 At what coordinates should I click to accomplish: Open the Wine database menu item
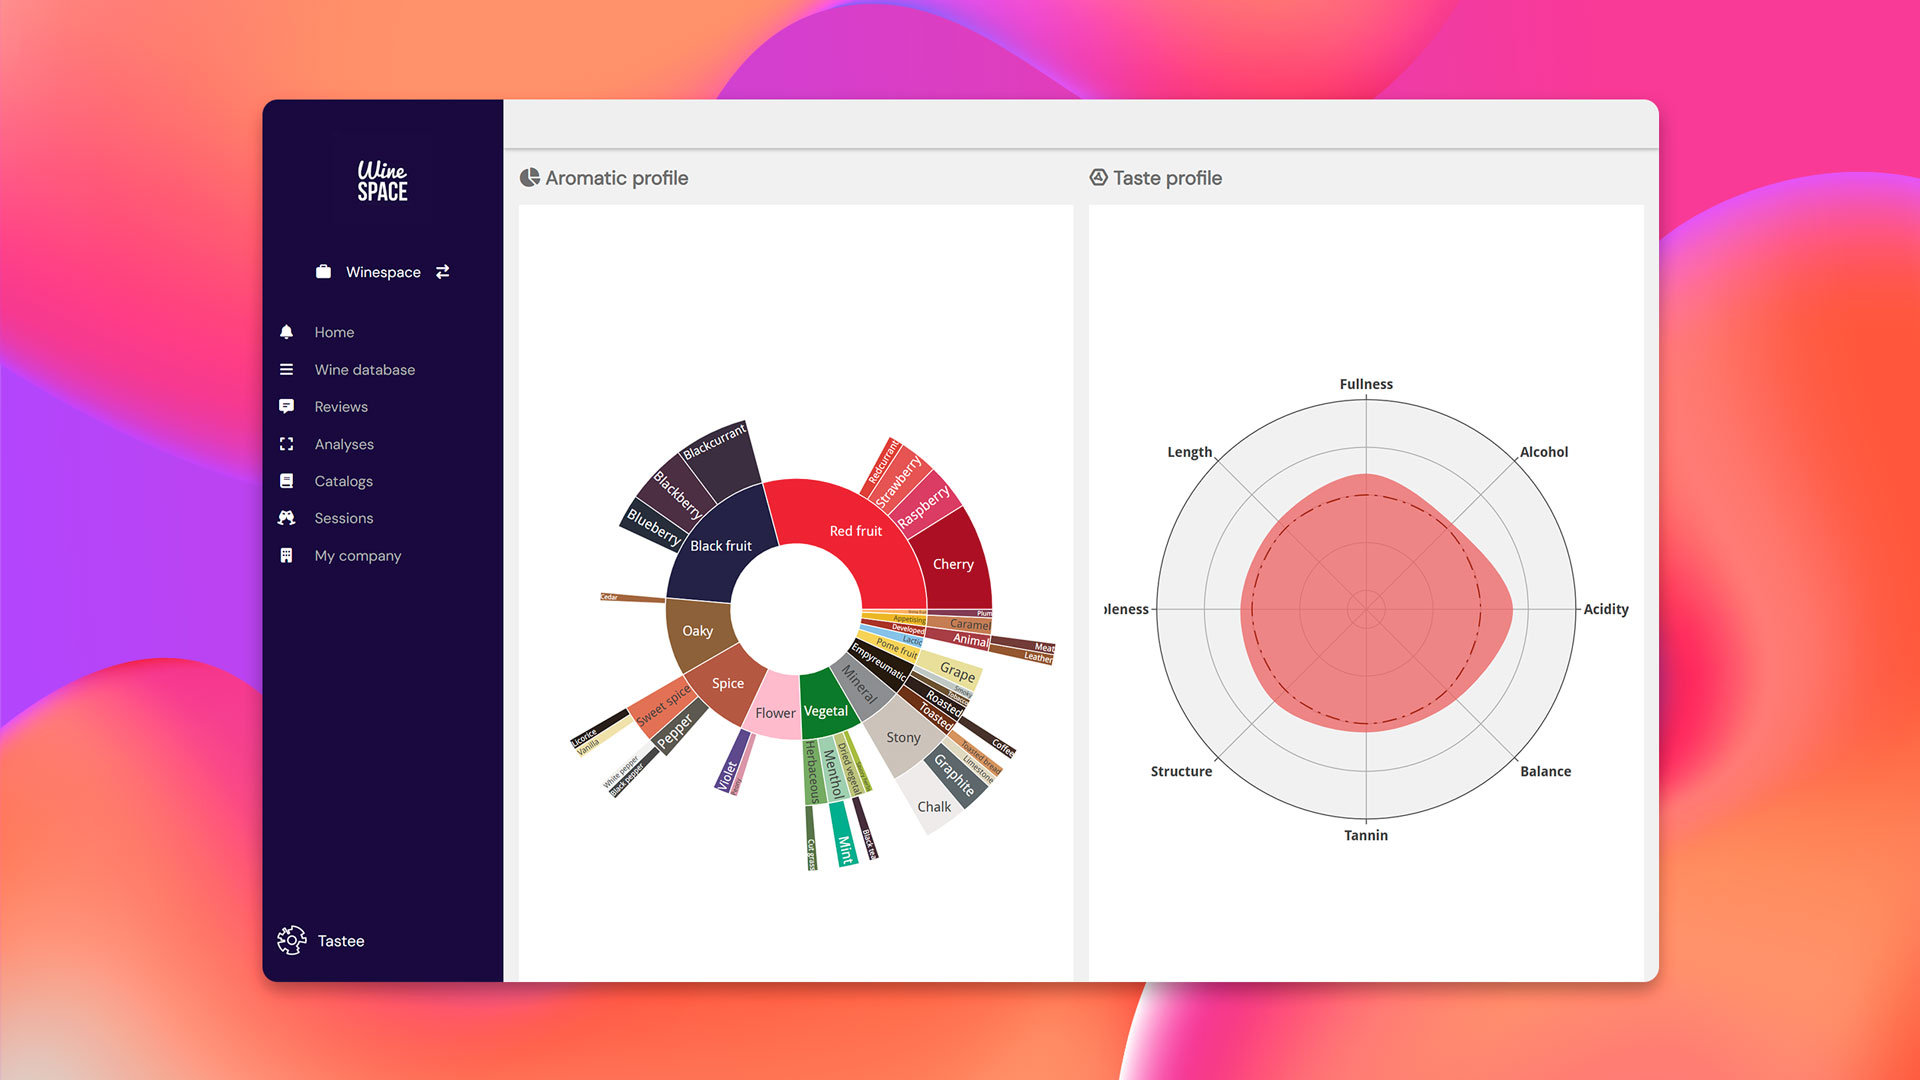pos(364,370)
